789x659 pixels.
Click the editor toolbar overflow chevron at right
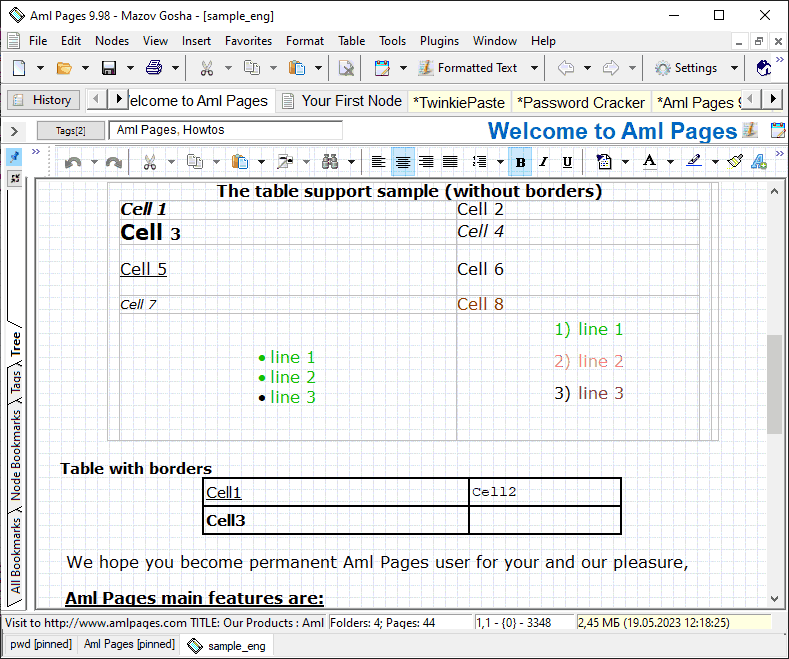tap(779, 153)
